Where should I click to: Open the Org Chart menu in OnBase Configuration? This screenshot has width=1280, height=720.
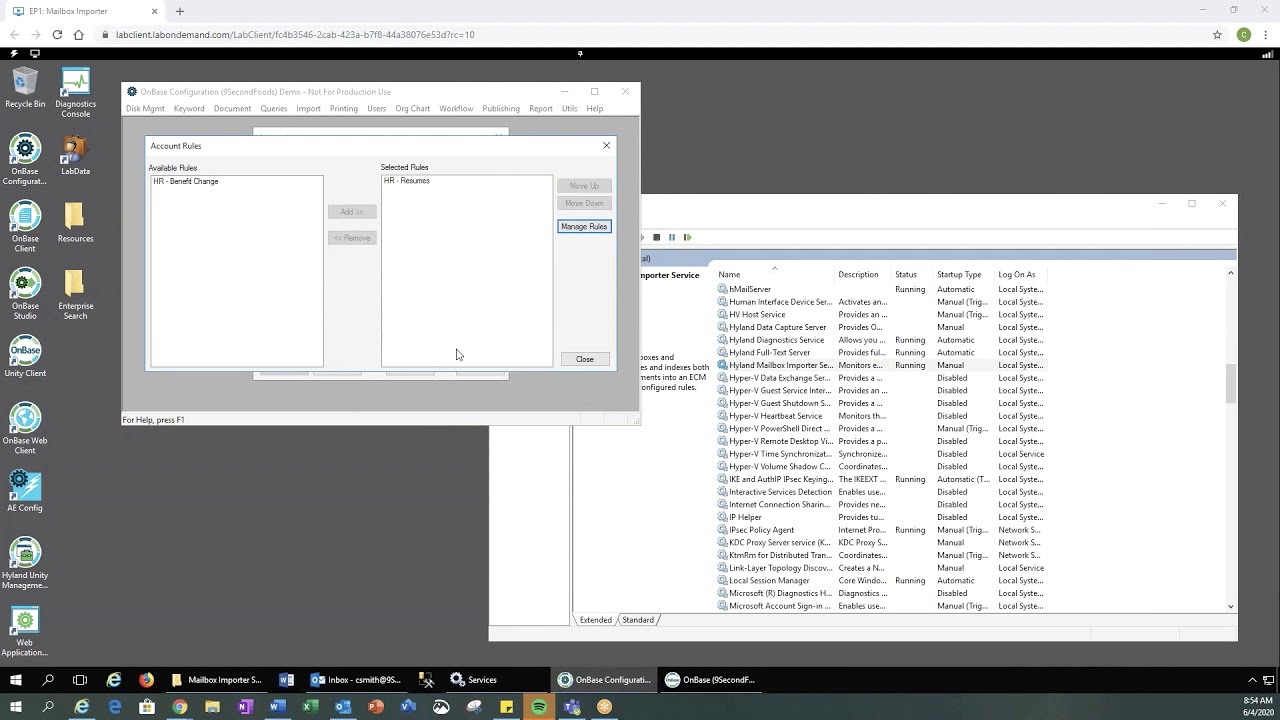(x=412, y=108)
